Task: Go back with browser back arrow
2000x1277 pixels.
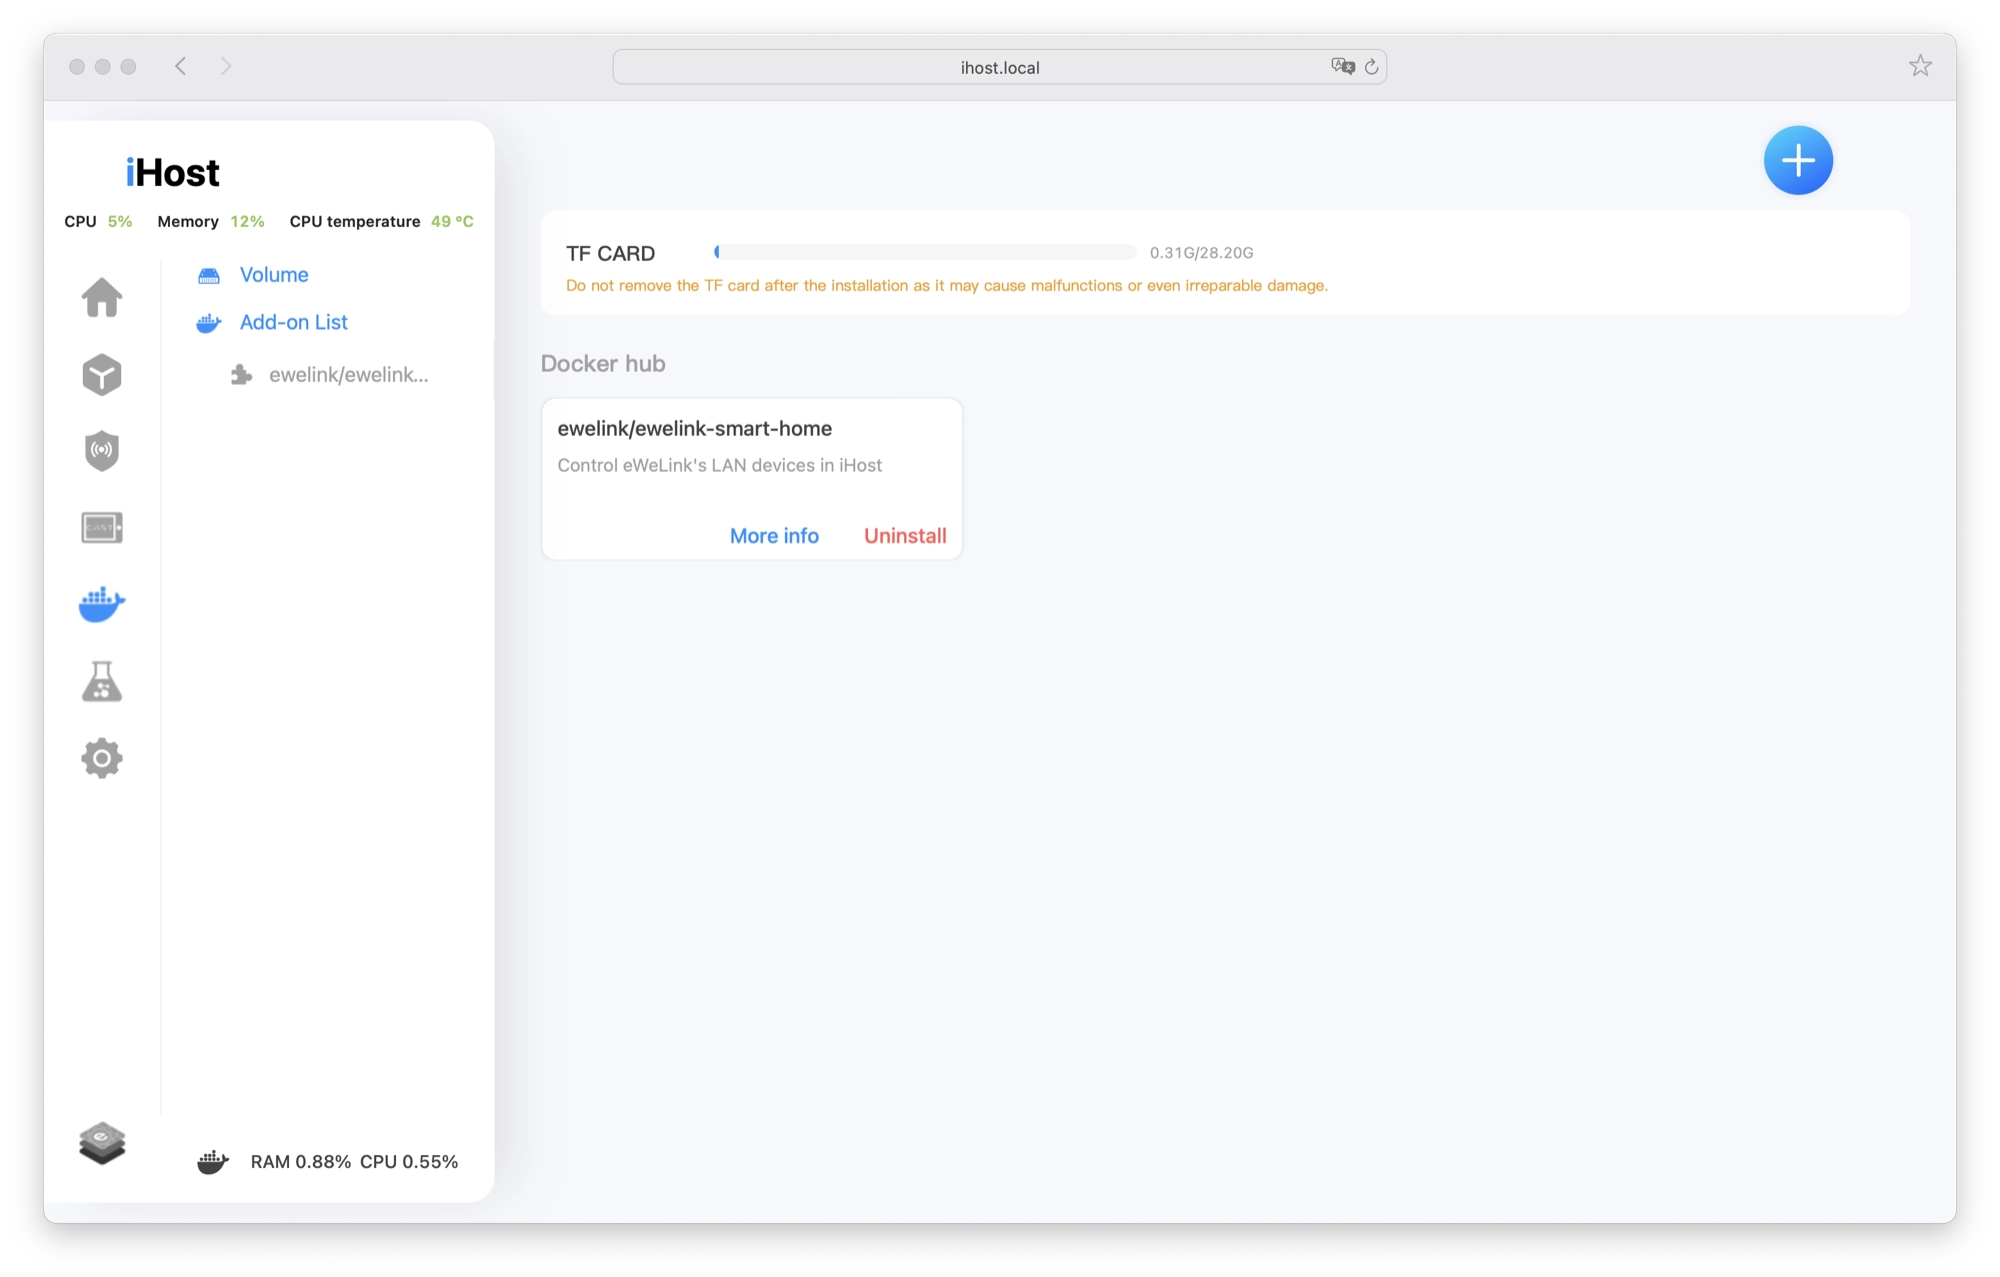Action: pos(181,66)
